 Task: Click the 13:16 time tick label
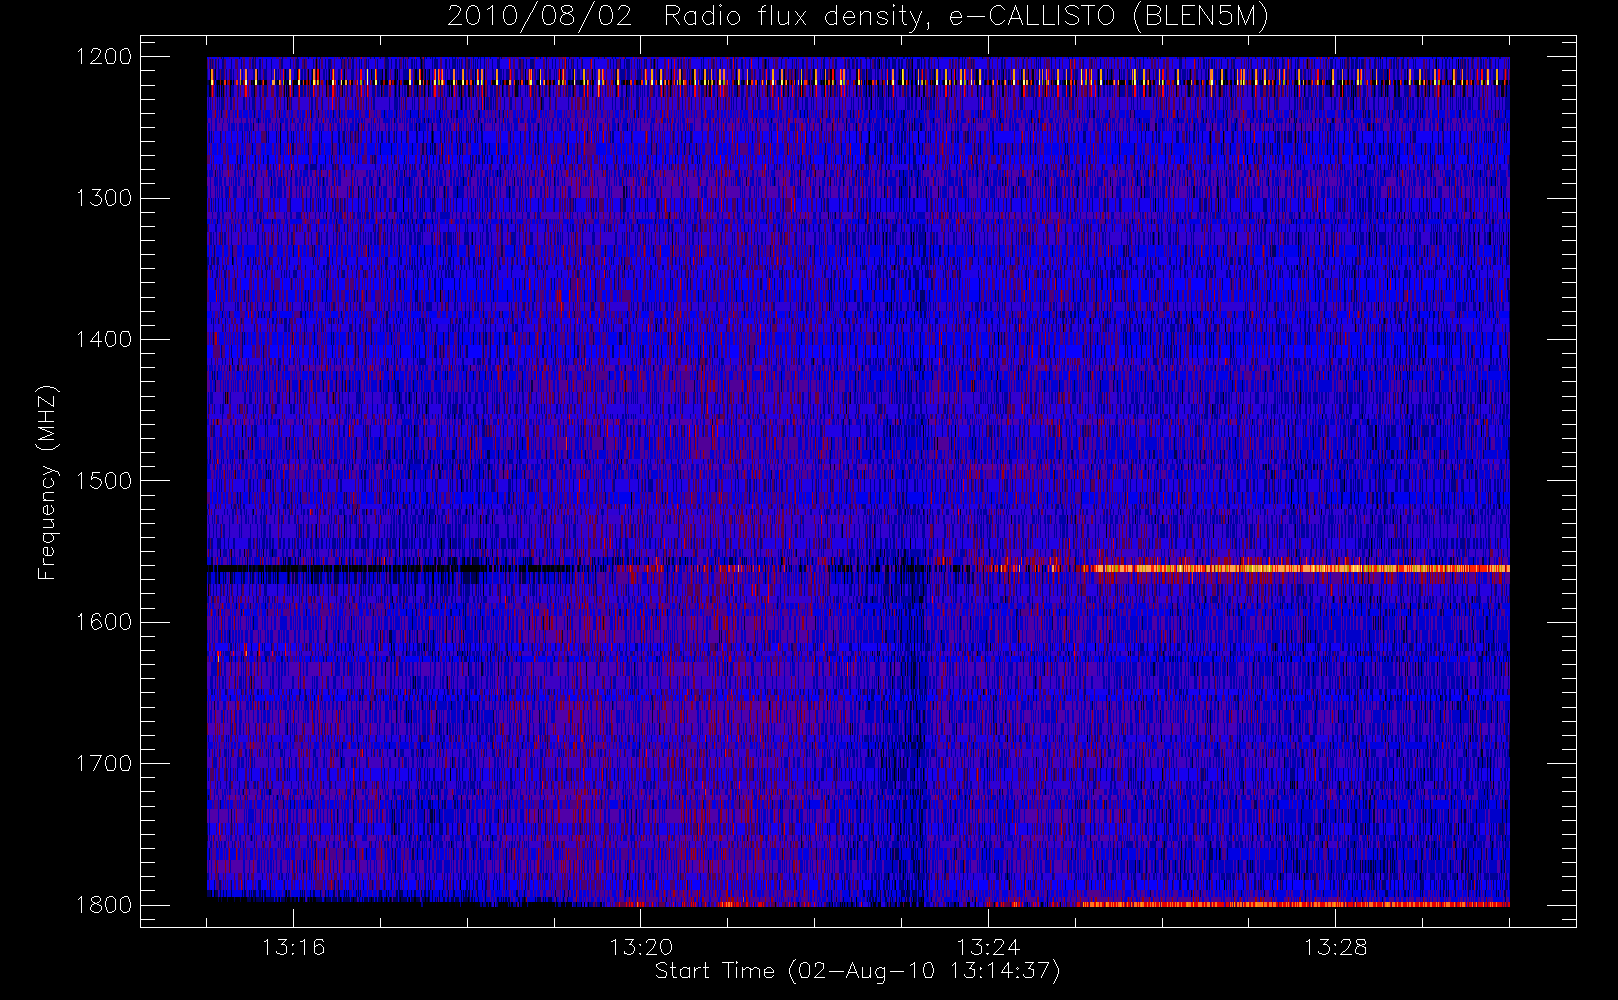[x=293, y=947]
